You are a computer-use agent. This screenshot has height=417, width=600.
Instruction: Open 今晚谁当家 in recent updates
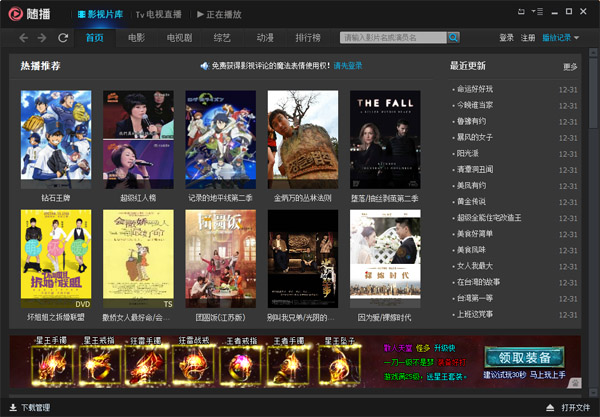click(x=474, y=105)
